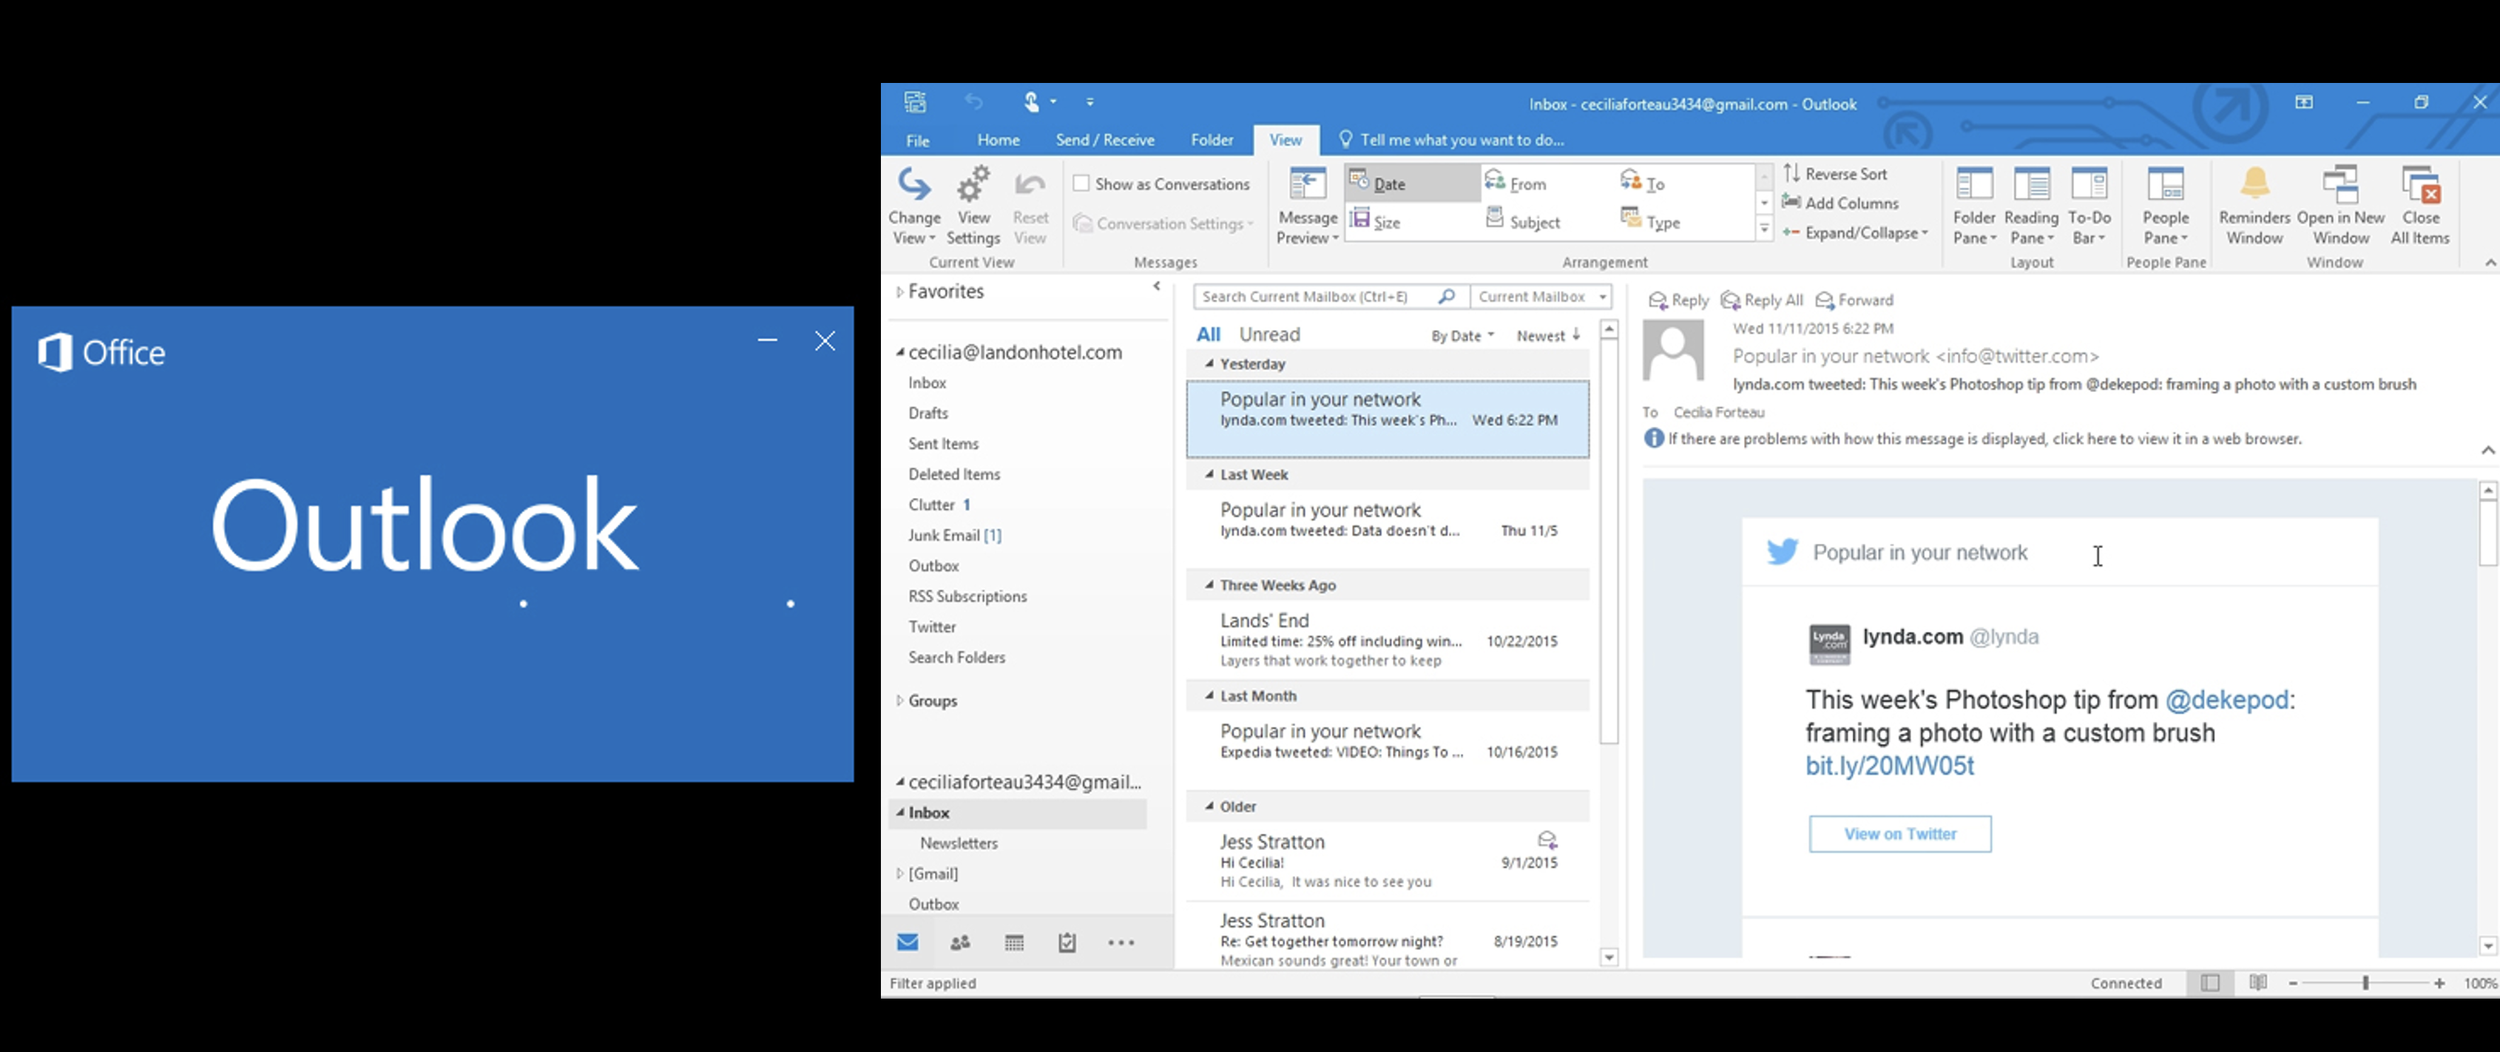Switch to Tasks view in navigation bar
This screenshot has height=1052, width=2500.
pyautogui.click(x=1067, y=942)
